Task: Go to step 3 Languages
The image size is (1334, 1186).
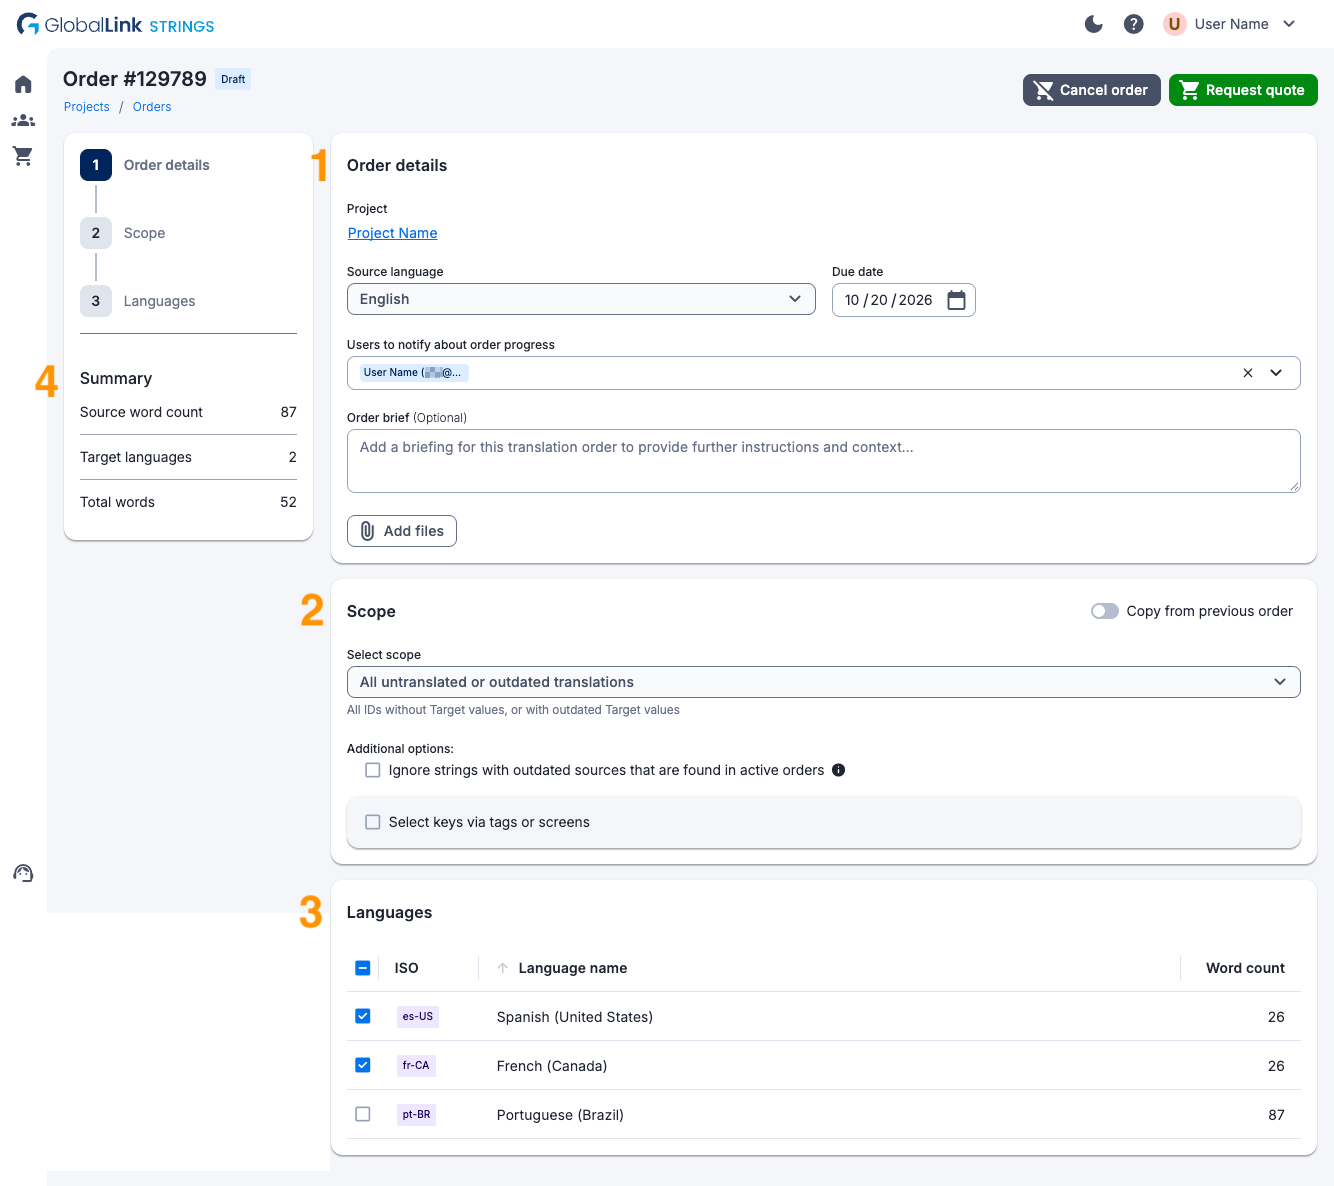Action: tap(138, 301)
